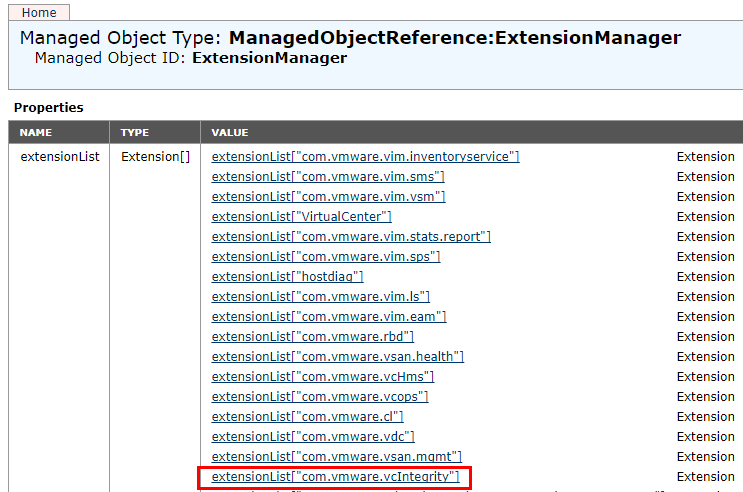
Task: Open the Home tab
Action: coord(39,12)
